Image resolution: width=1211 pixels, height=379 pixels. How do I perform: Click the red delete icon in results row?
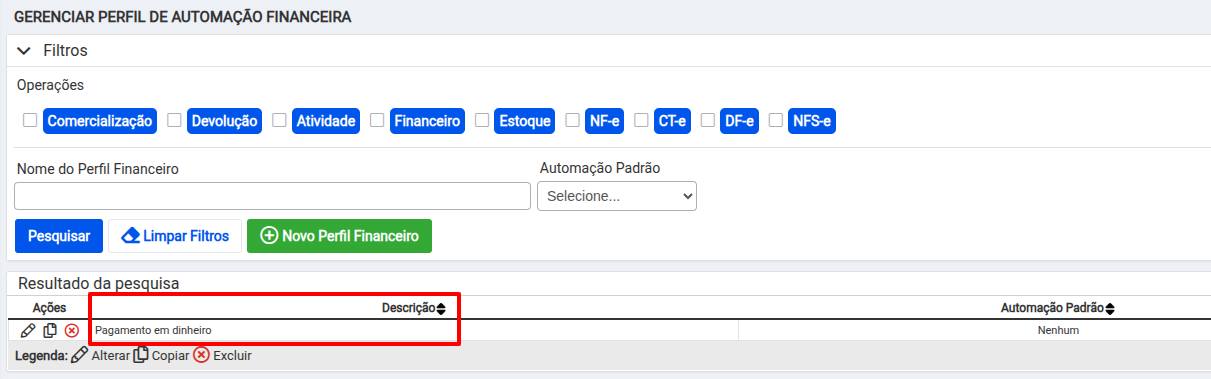click(x=72, y=330)
